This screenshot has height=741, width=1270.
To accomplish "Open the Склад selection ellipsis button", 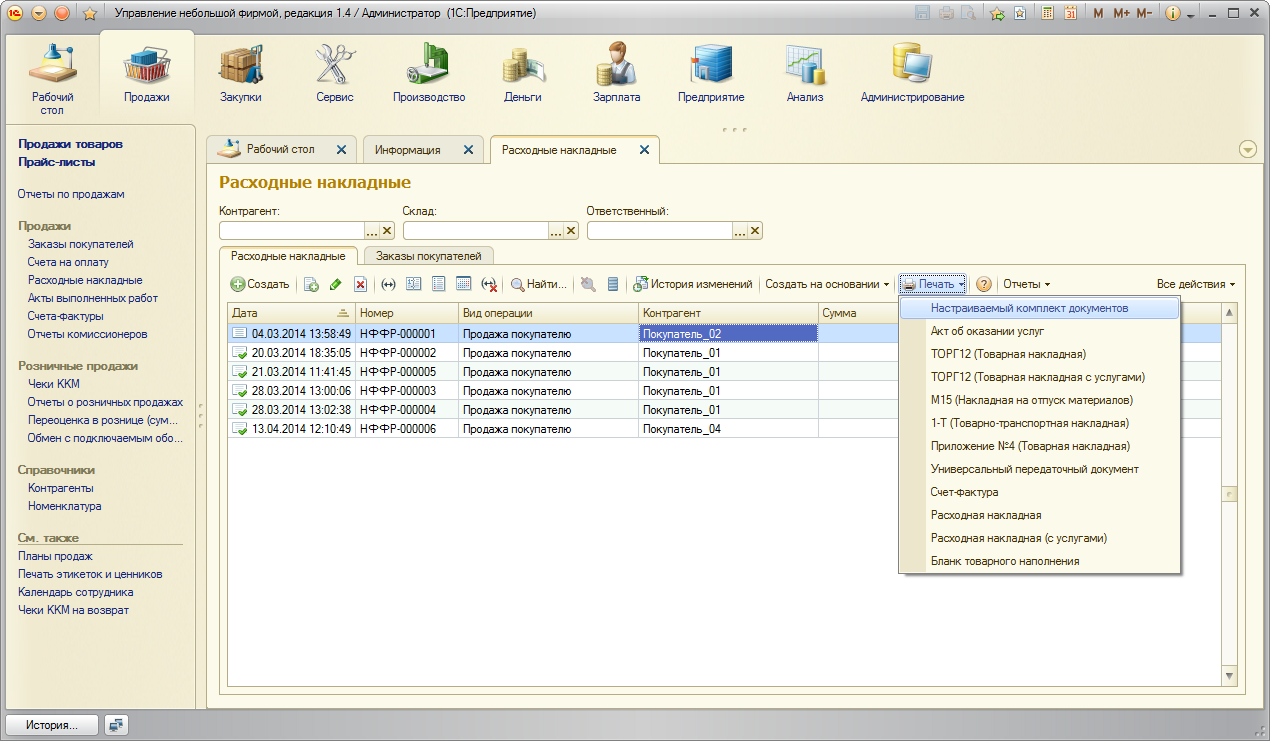I will 556,231.
